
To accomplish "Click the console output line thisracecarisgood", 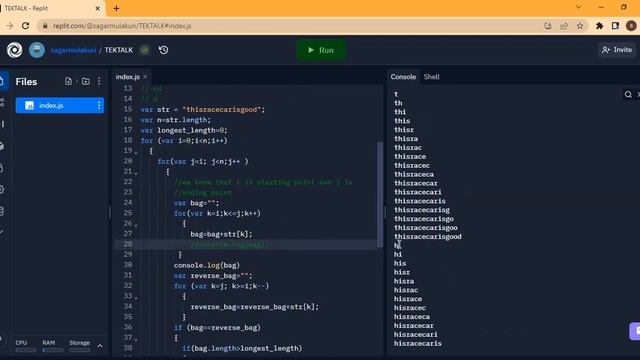I will click(x=428, y=237).
